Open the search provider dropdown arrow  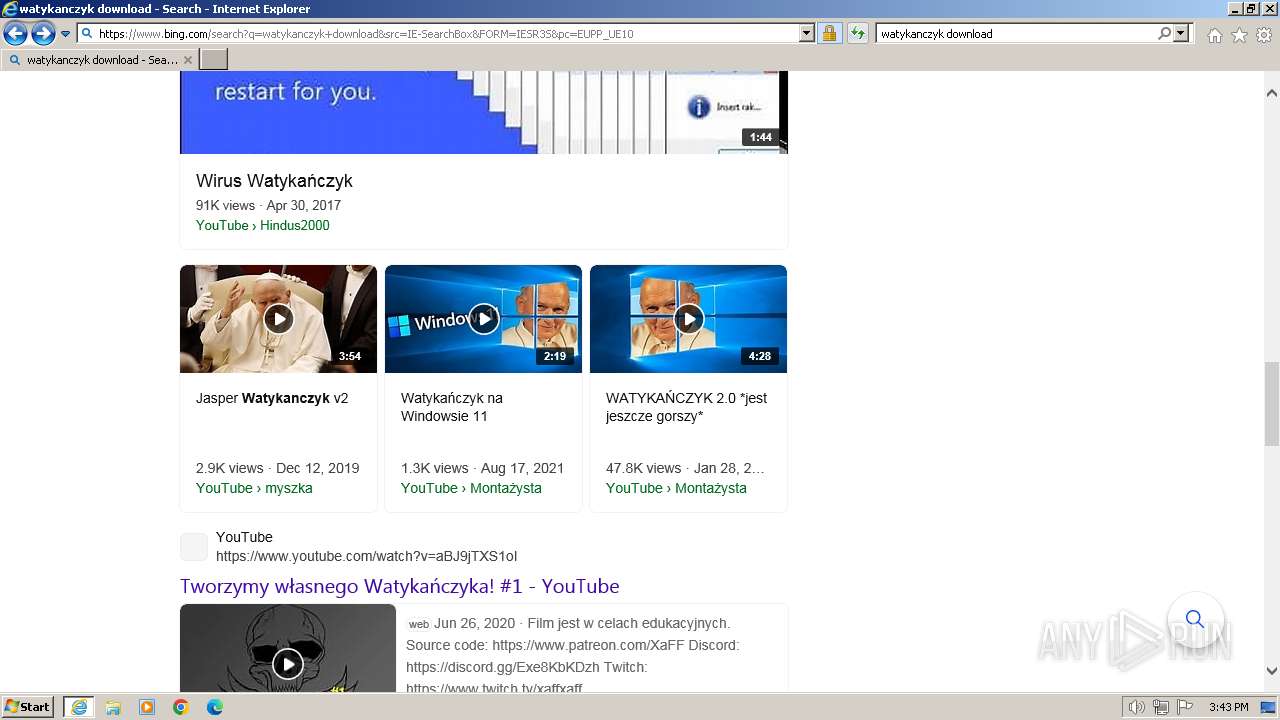click(1181, 33)
